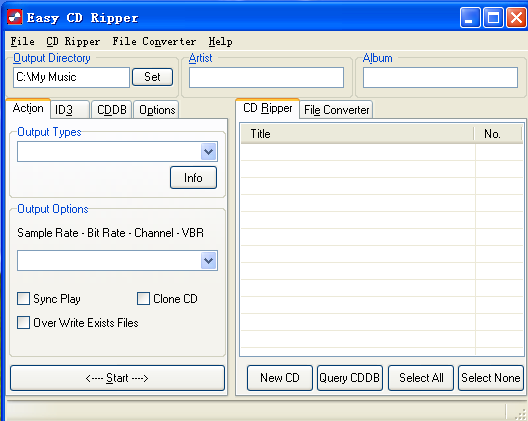
Task: Click the Query CDDB button
Action: click(x=350, y=378)
